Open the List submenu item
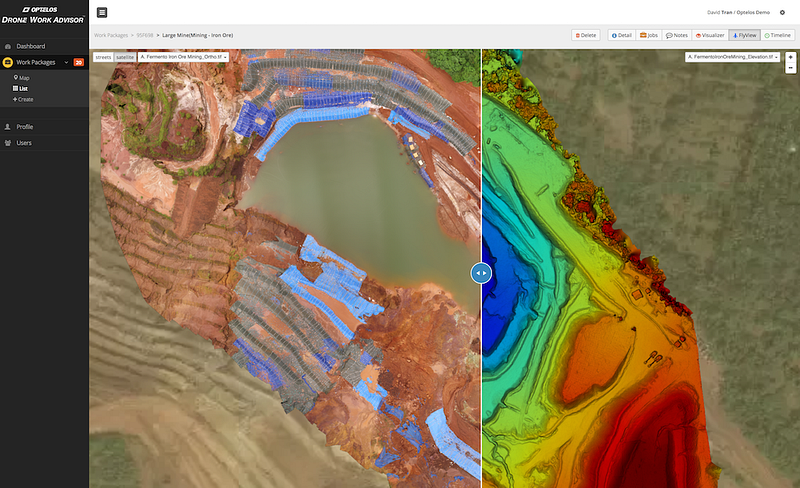The height and width of the screenshot is (488, 800). click(x=20, y=88)
